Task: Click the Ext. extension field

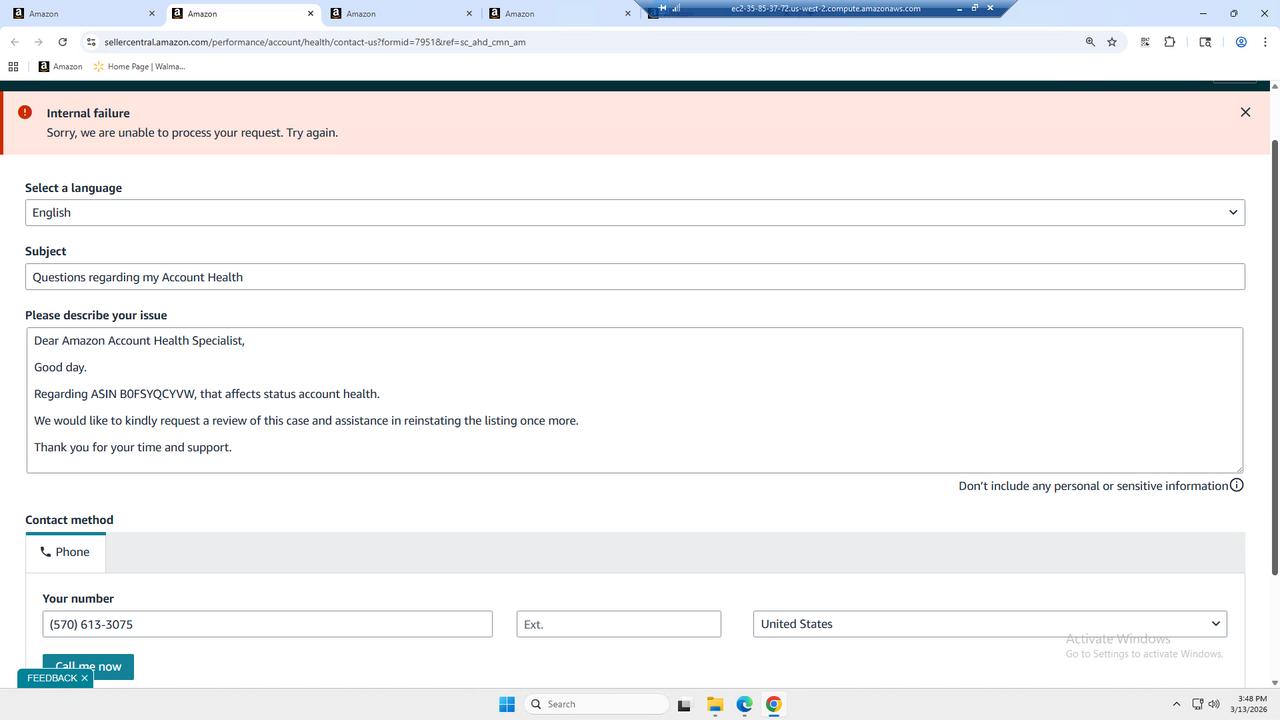Action: (619, 624)
